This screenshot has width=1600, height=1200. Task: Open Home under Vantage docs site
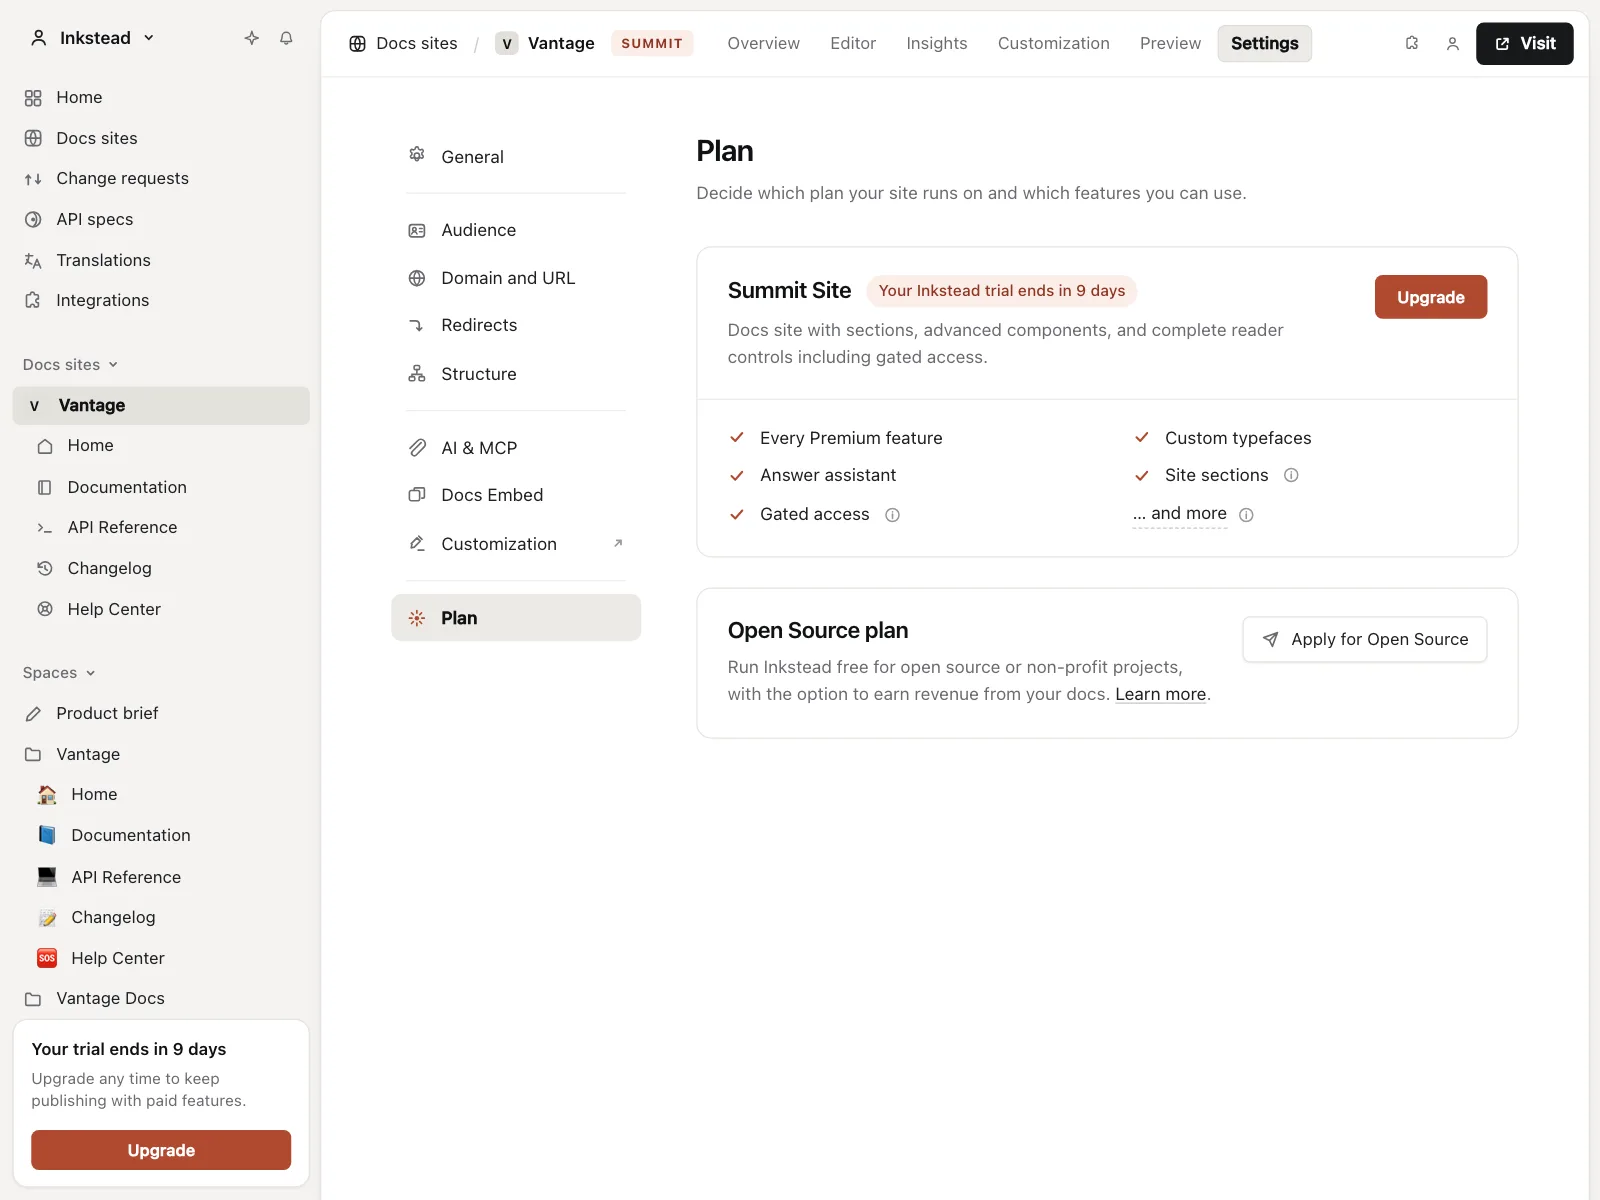pos(161,445)
